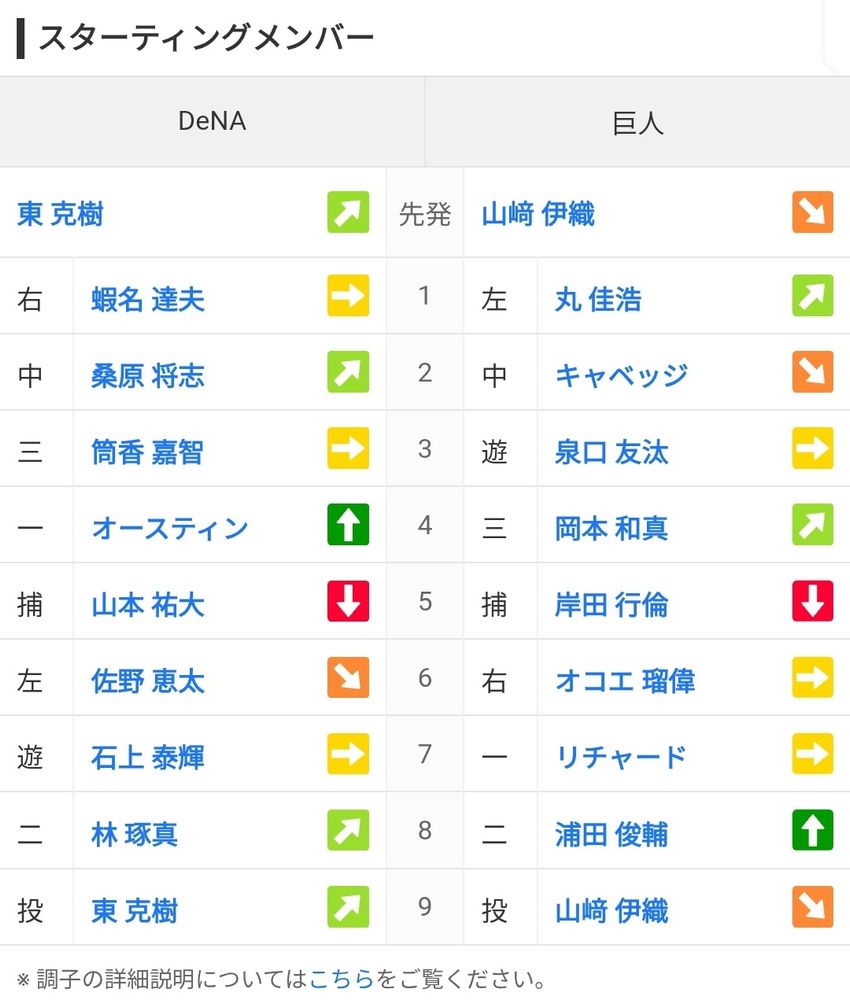Click the 石上 泰輝 name link
Image resolution: width=850 pixels, height=1000 pixels.
[147, 757]
